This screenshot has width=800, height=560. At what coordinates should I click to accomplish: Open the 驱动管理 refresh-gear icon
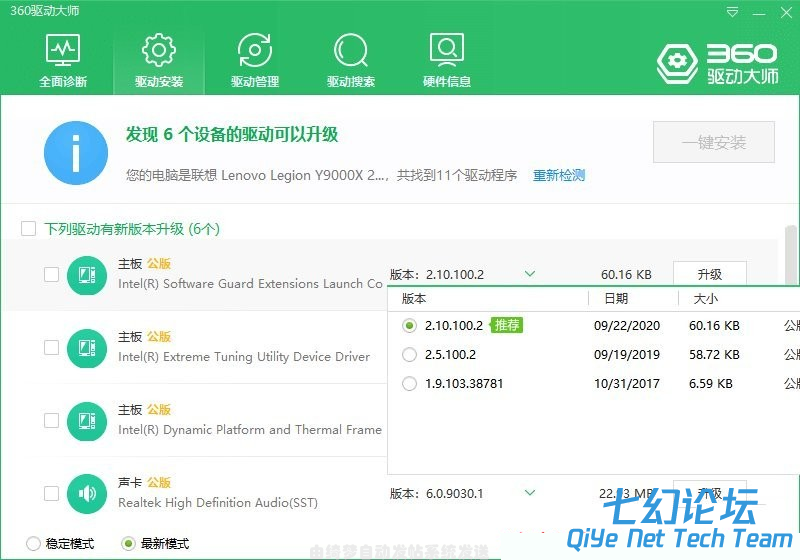255,50
